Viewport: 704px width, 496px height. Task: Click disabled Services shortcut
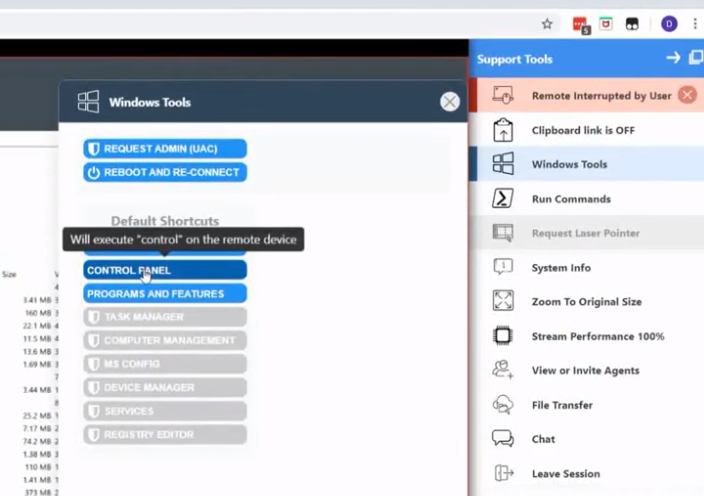[165, 411]
